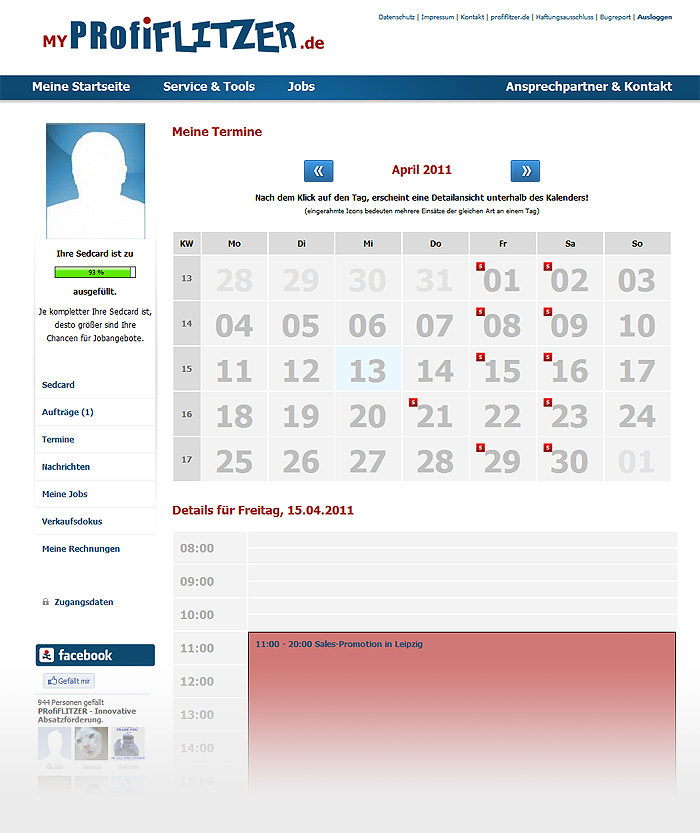Click the Datenschutz link in the header

click(x=397, y=17)
